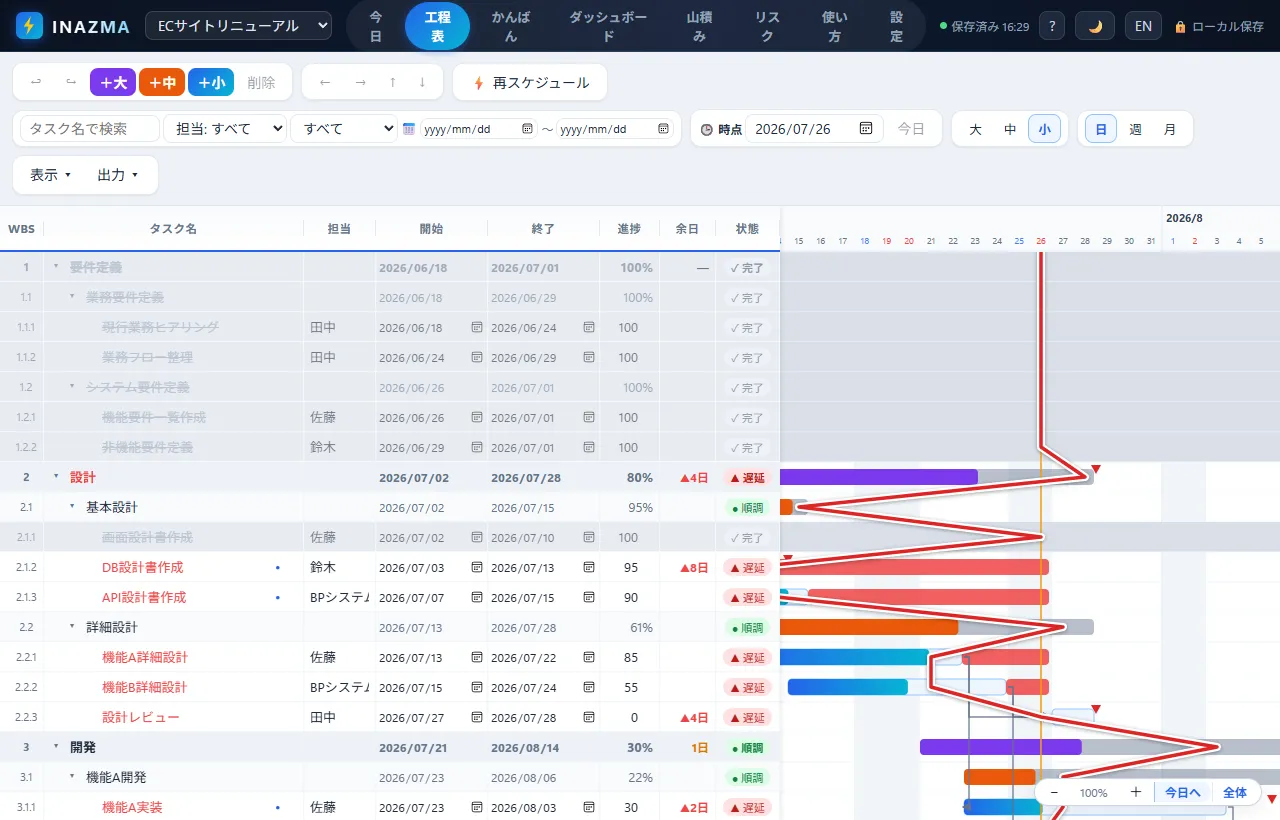The height and width of the screenshot is (820, 1280).
Task: Open end date picker for 機能B詳細設計 row
Action: point(589,687)
